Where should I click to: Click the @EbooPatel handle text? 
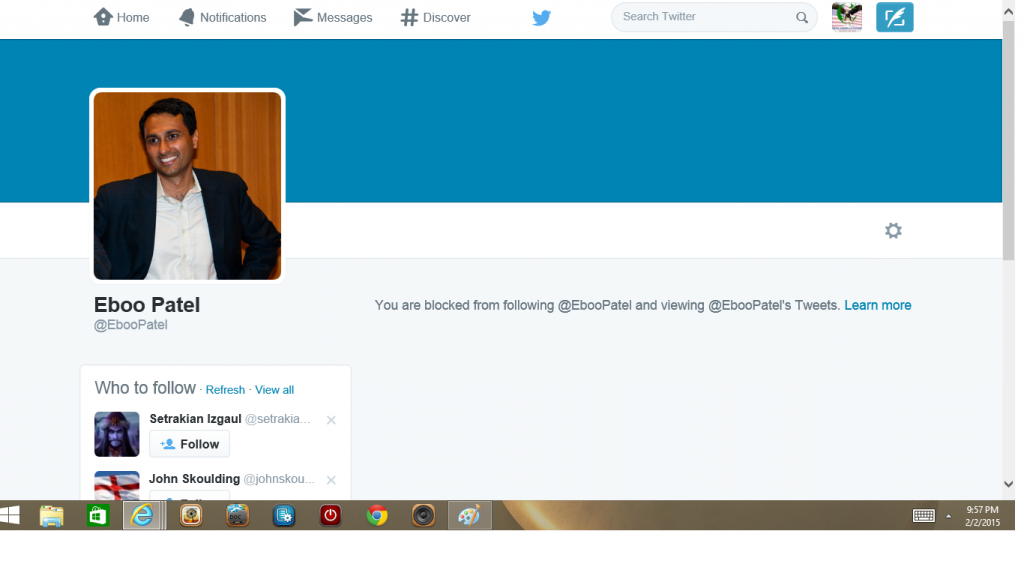click(x=131, y=325)
